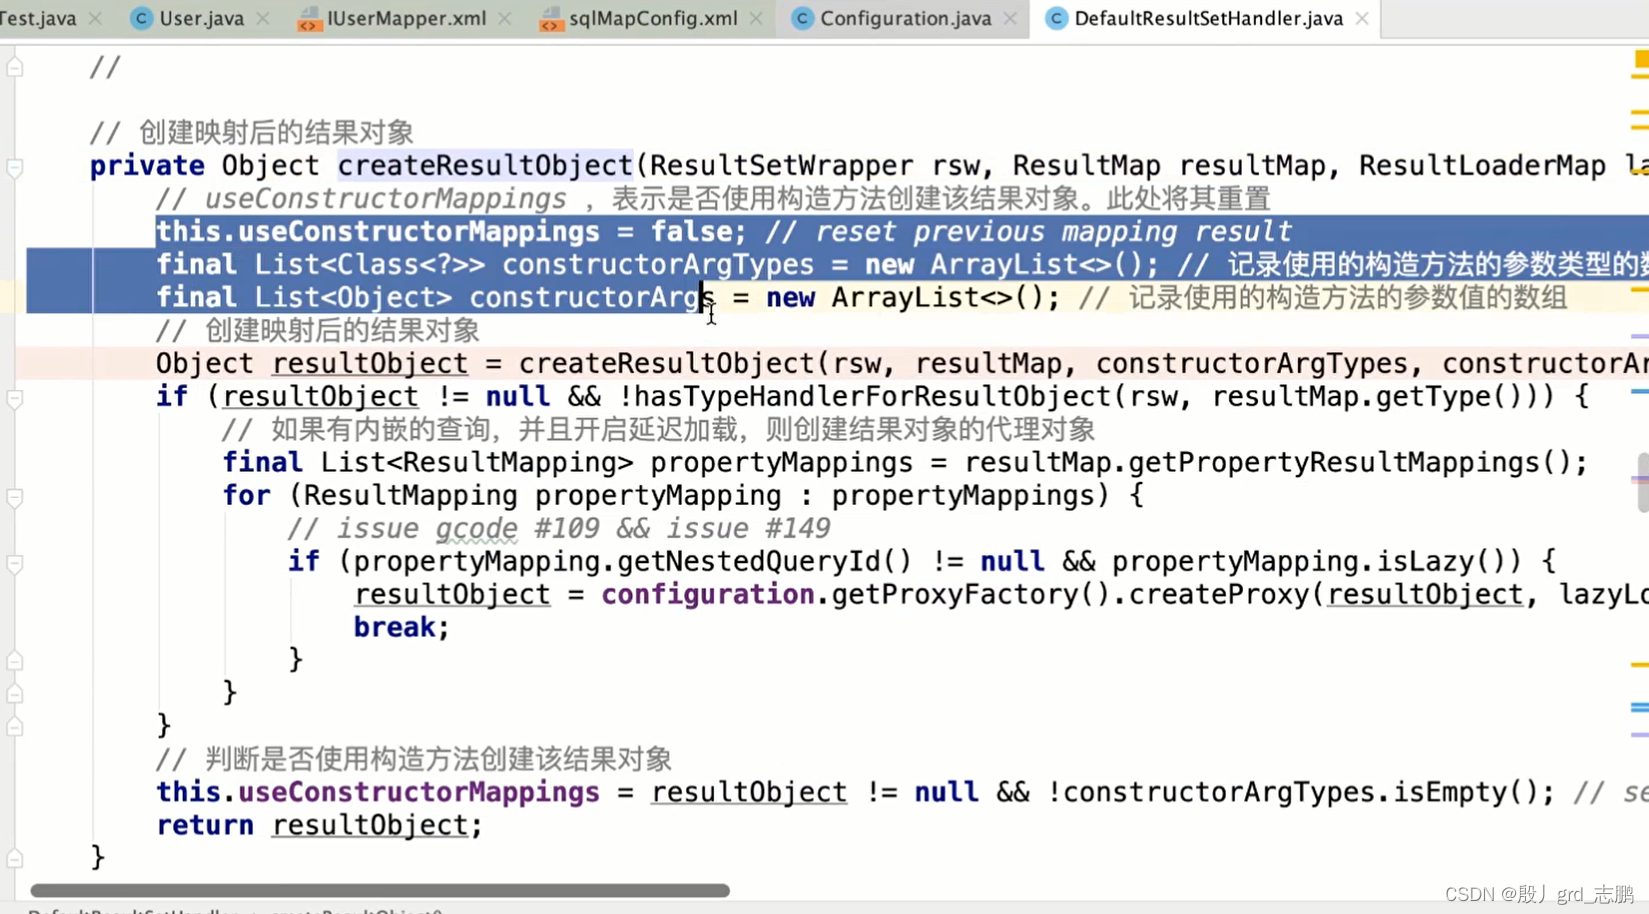Click the 'for' keyword of ResultMapping loop
Viewport: 1649px width, 914px height.
pos(246,495)
